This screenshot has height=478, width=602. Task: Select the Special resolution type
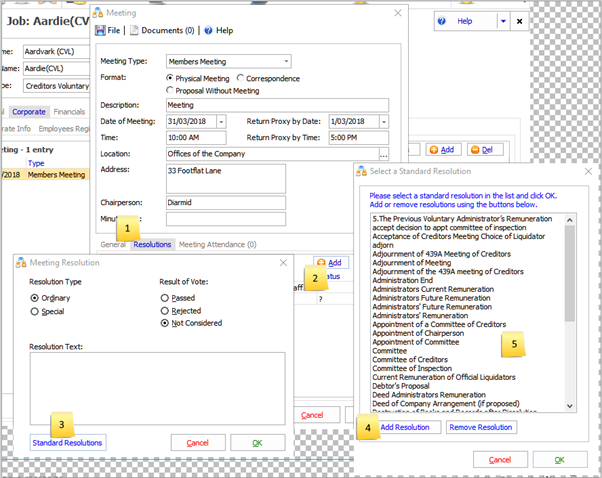[37, 312]
